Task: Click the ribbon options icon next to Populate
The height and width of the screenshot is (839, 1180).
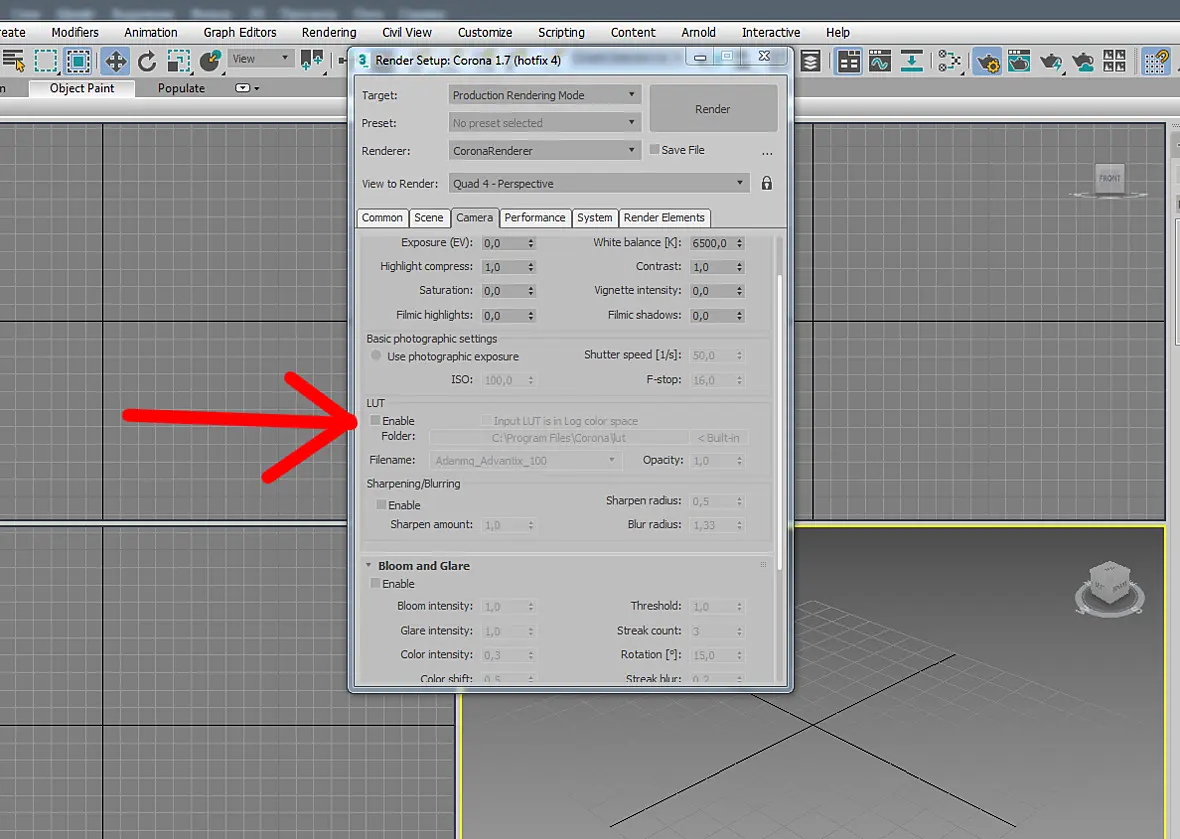Action: point(242,88)
